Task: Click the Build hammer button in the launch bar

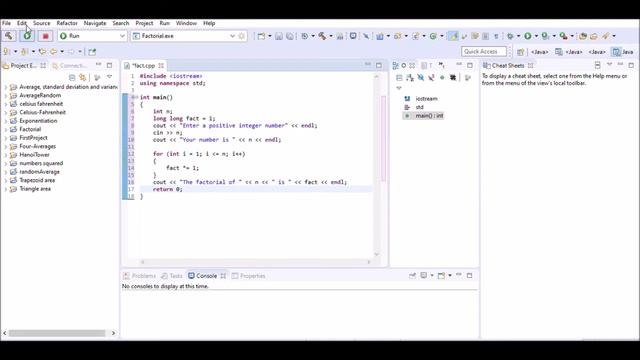Action: (x=9, y=36)
